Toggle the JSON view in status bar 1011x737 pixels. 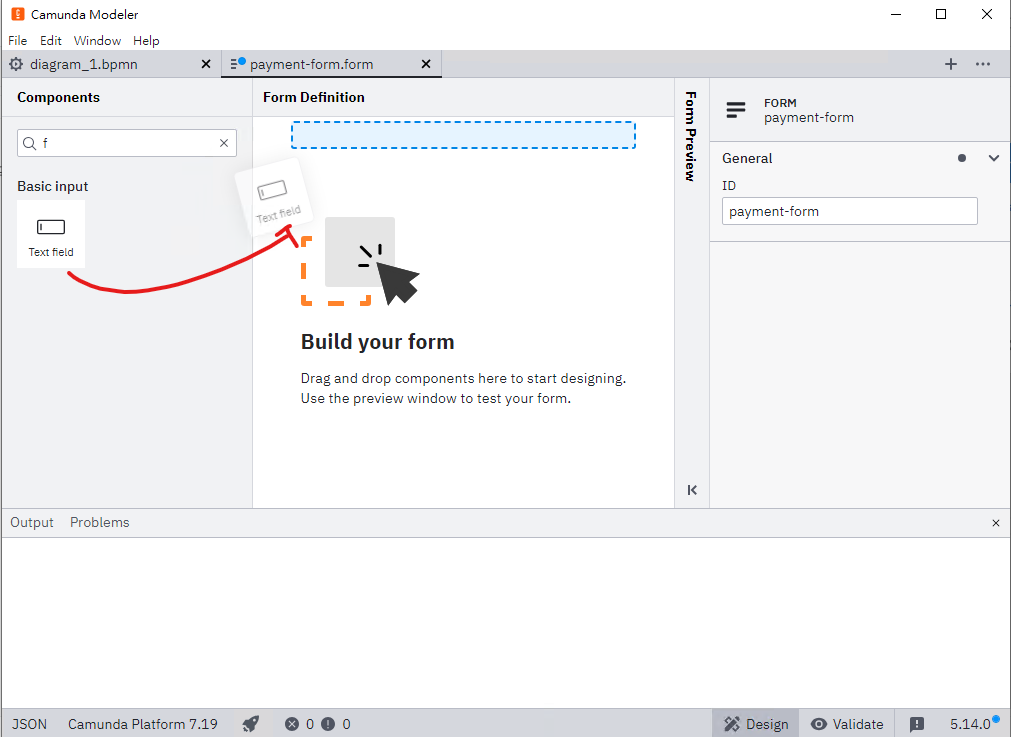(x=29, y=724)
